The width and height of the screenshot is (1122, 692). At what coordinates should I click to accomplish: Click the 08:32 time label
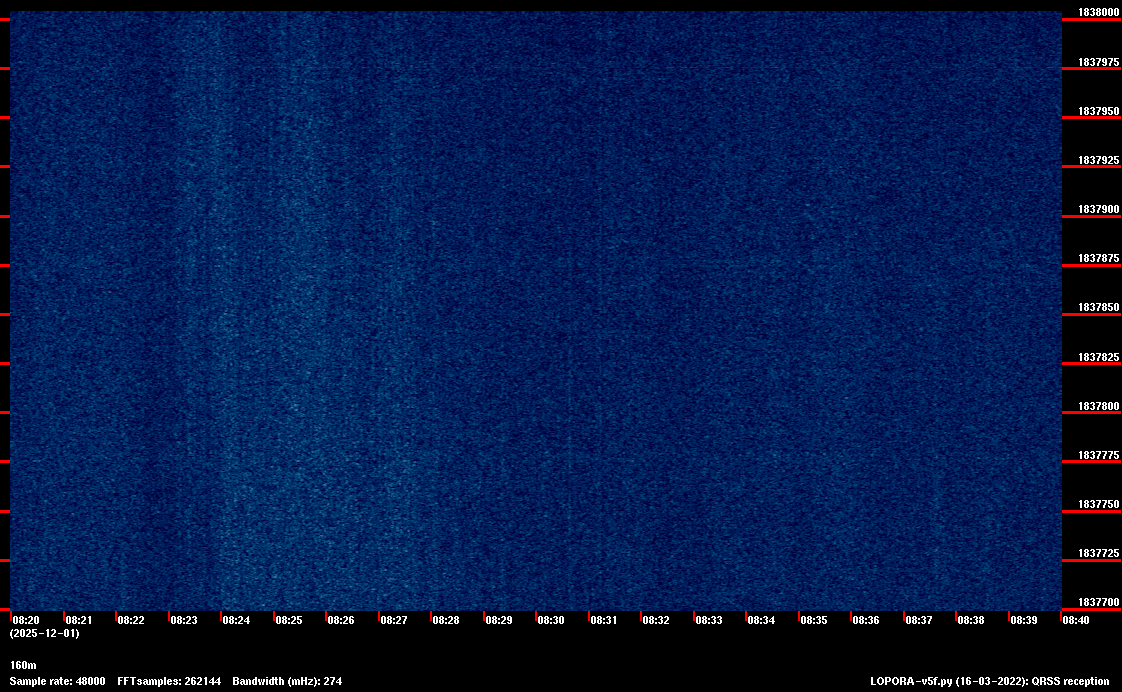pos(655,620)
